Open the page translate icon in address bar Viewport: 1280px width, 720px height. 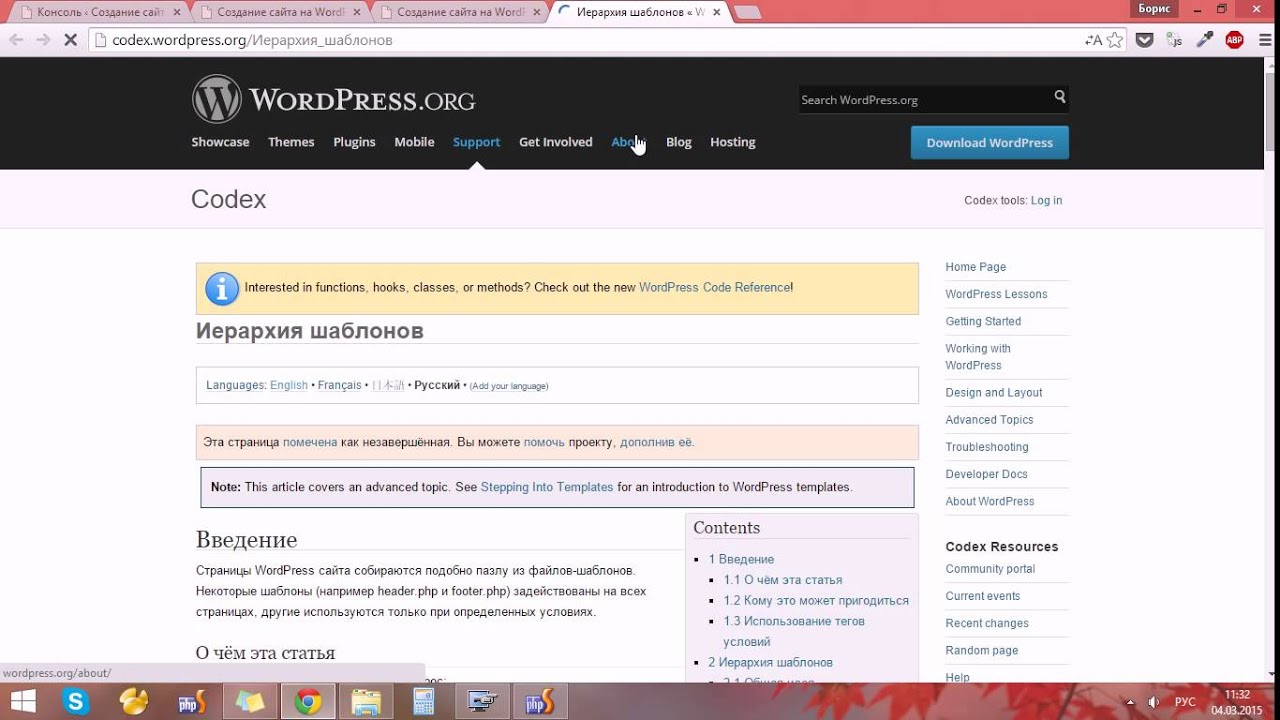click(1093, 40)
